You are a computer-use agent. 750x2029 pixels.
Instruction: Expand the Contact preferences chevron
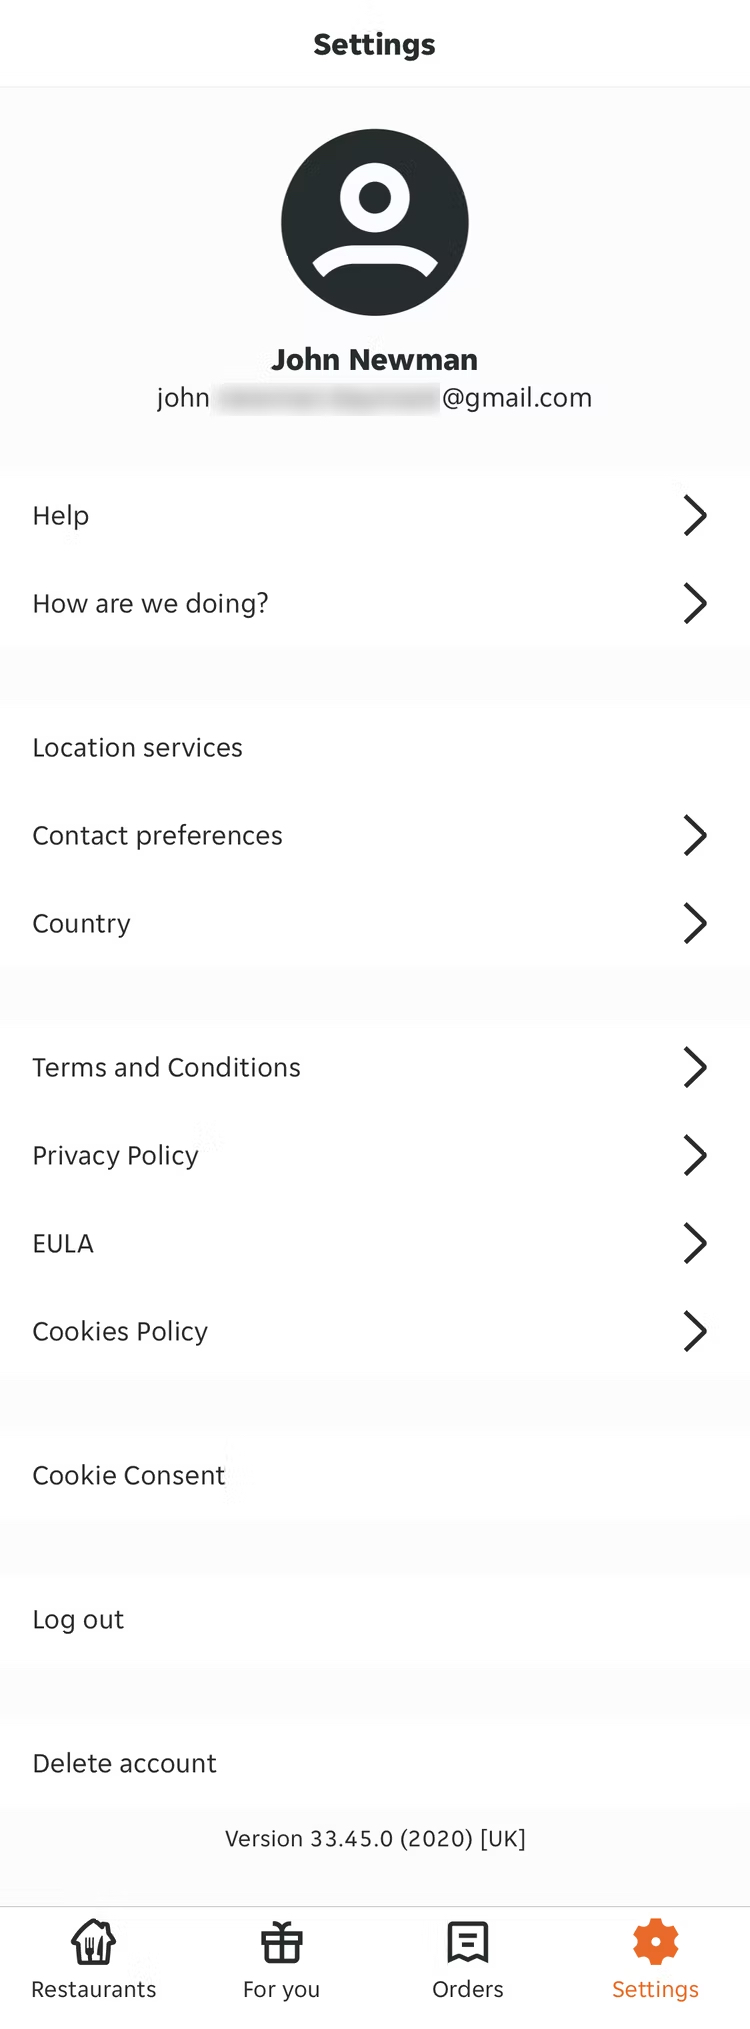pyautogui.click(x=695, y=835)
